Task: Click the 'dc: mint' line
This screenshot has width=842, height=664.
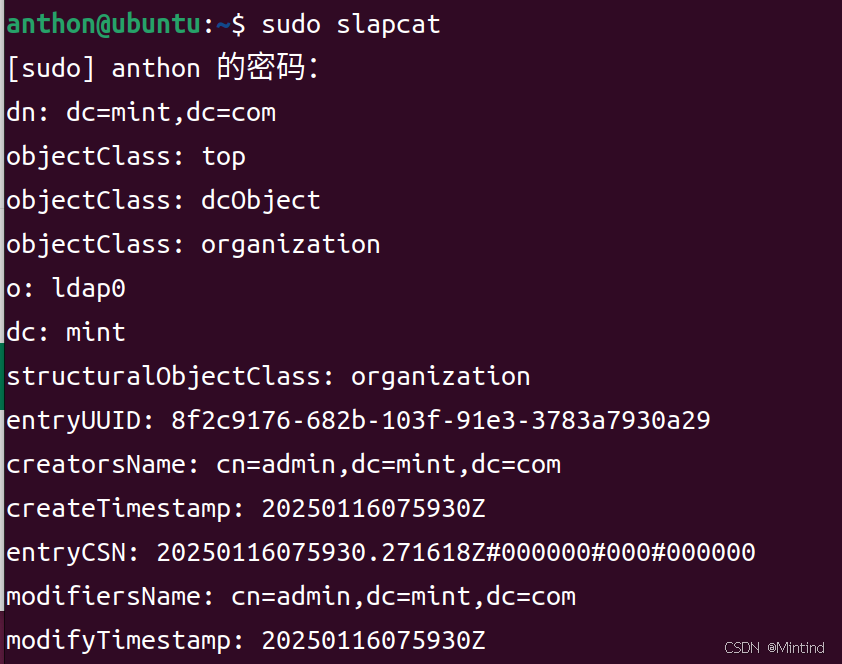Action: [66, 332]
